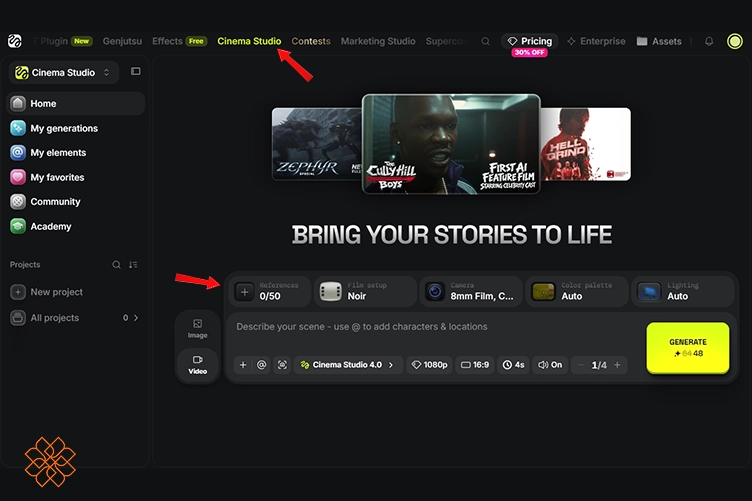The height and width of the screenshot is (501, 752).
Task: Open Academy in sidebar
Action: point(76,226)
